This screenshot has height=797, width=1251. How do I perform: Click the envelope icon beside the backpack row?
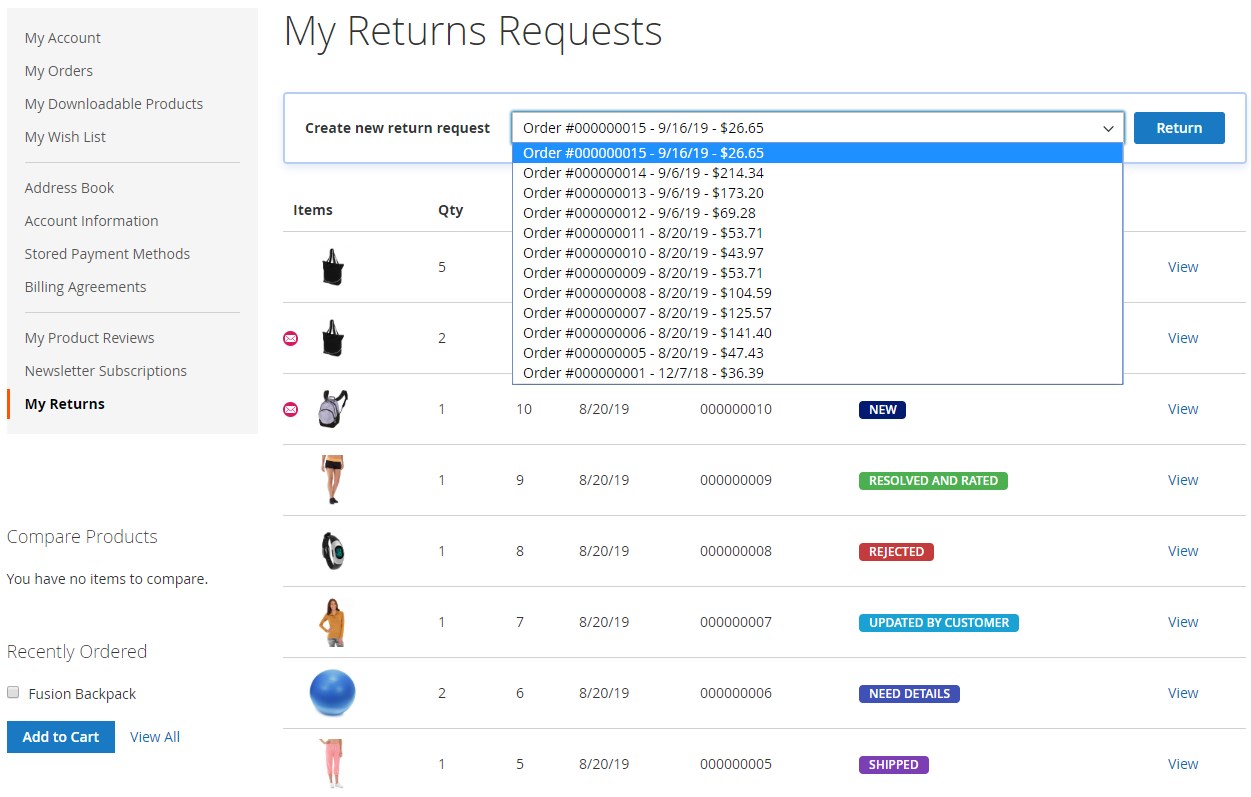pyautogui.click(x=290, y=409)
